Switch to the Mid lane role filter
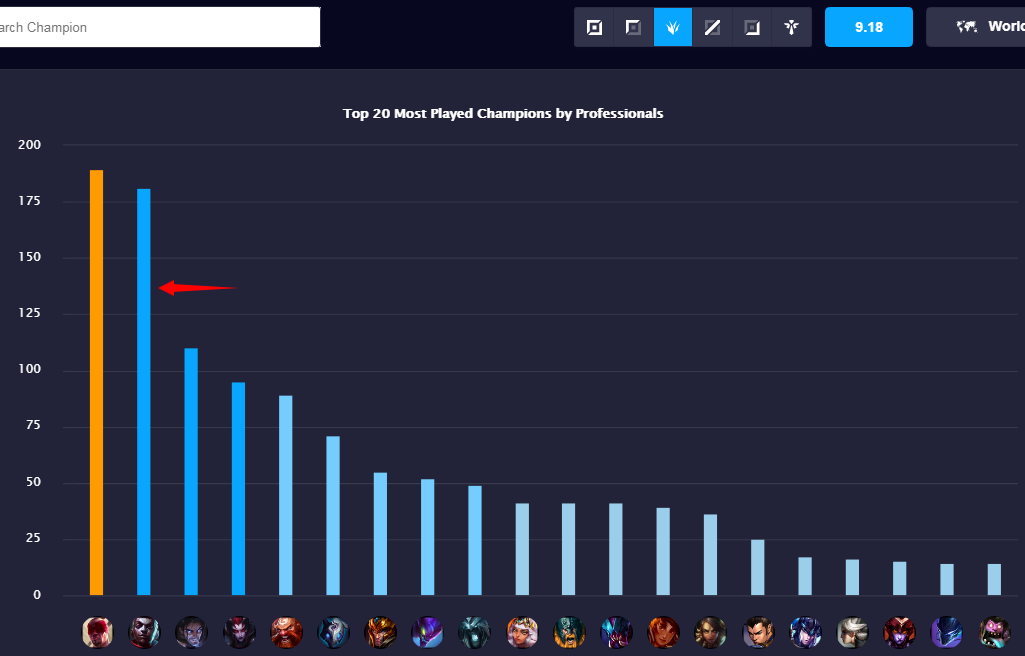The height and width of the screenshot is (656, 1025). [712, 27]
